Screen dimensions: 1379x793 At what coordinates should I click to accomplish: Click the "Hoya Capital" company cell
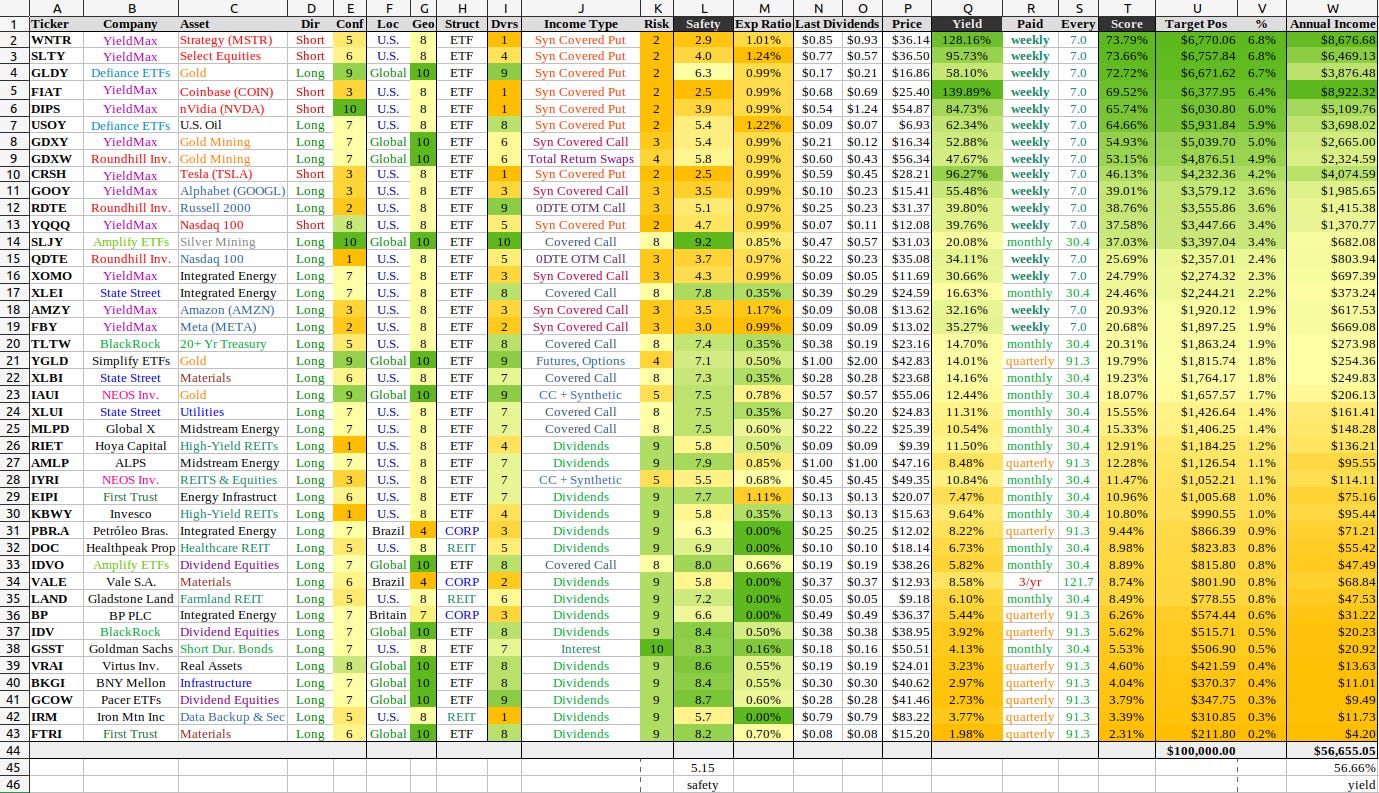131,446
